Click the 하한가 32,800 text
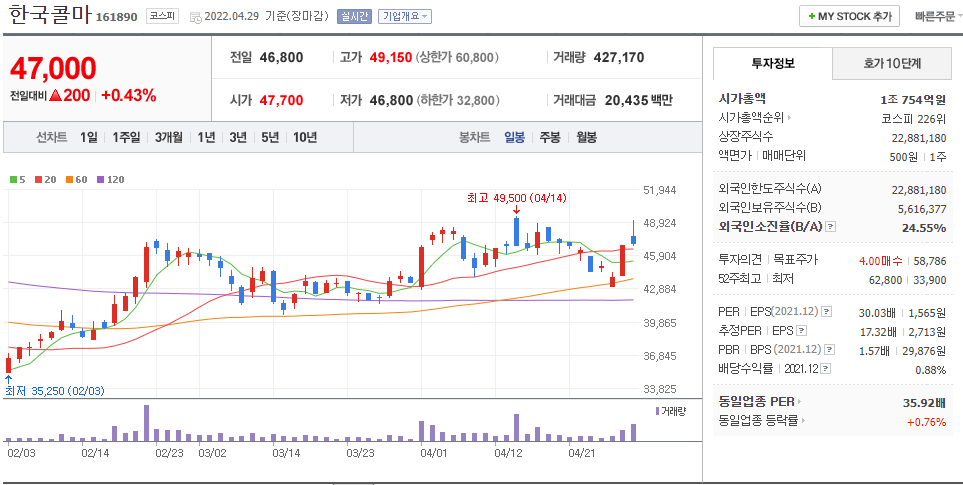Image resolution: width=963 pixels, height=485 pixels. click(x=458, y=100)
